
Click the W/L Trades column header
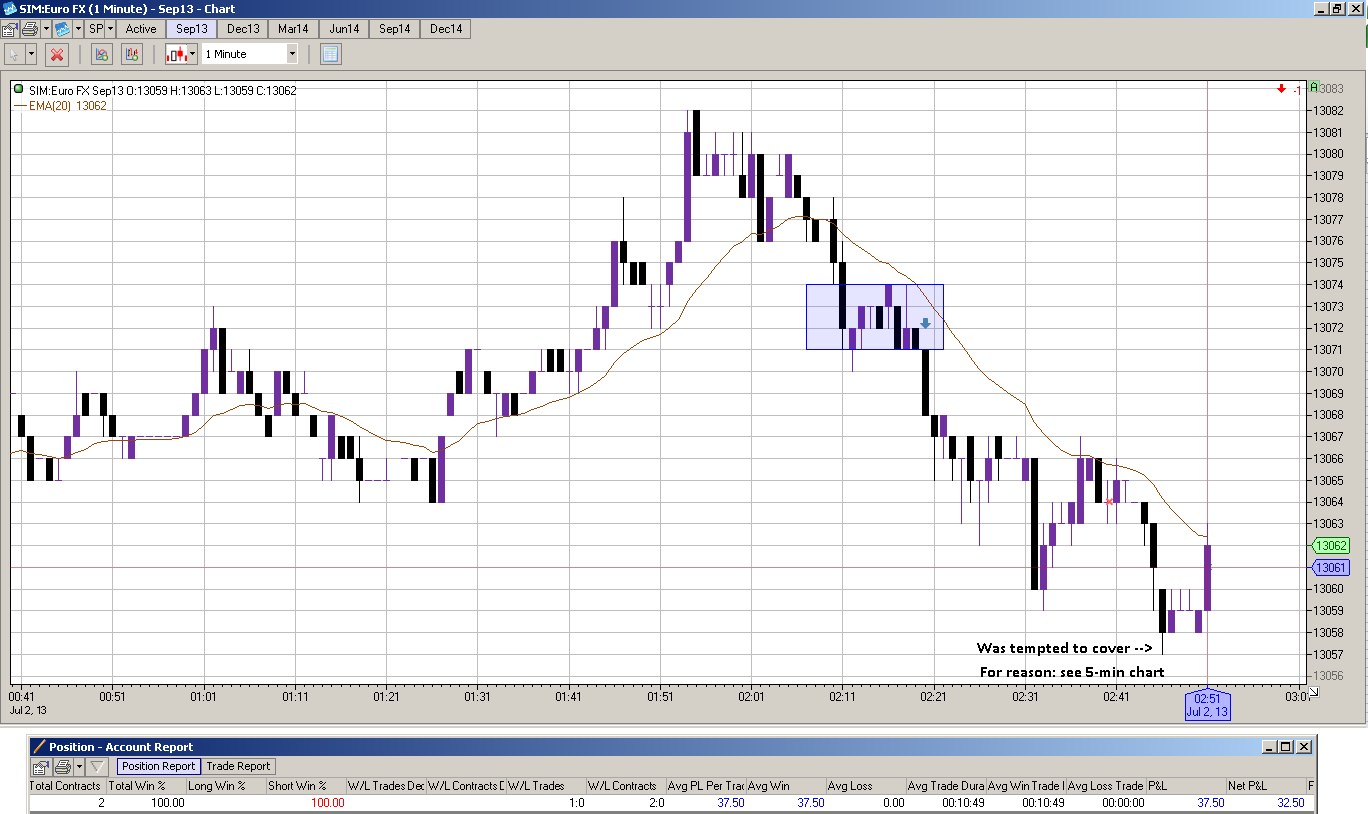(546, 786)
